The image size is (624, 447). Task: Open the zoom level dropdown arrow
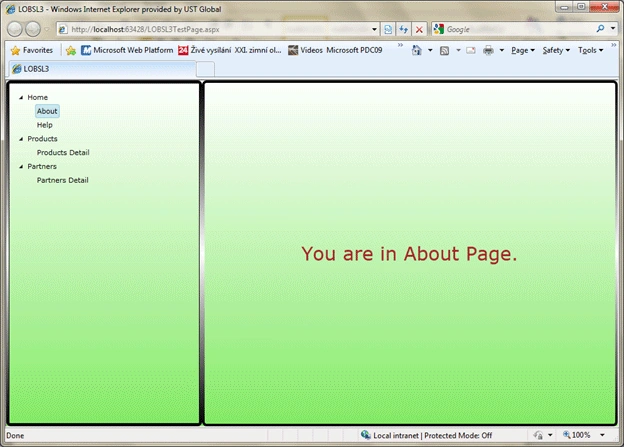click(602, 435)
